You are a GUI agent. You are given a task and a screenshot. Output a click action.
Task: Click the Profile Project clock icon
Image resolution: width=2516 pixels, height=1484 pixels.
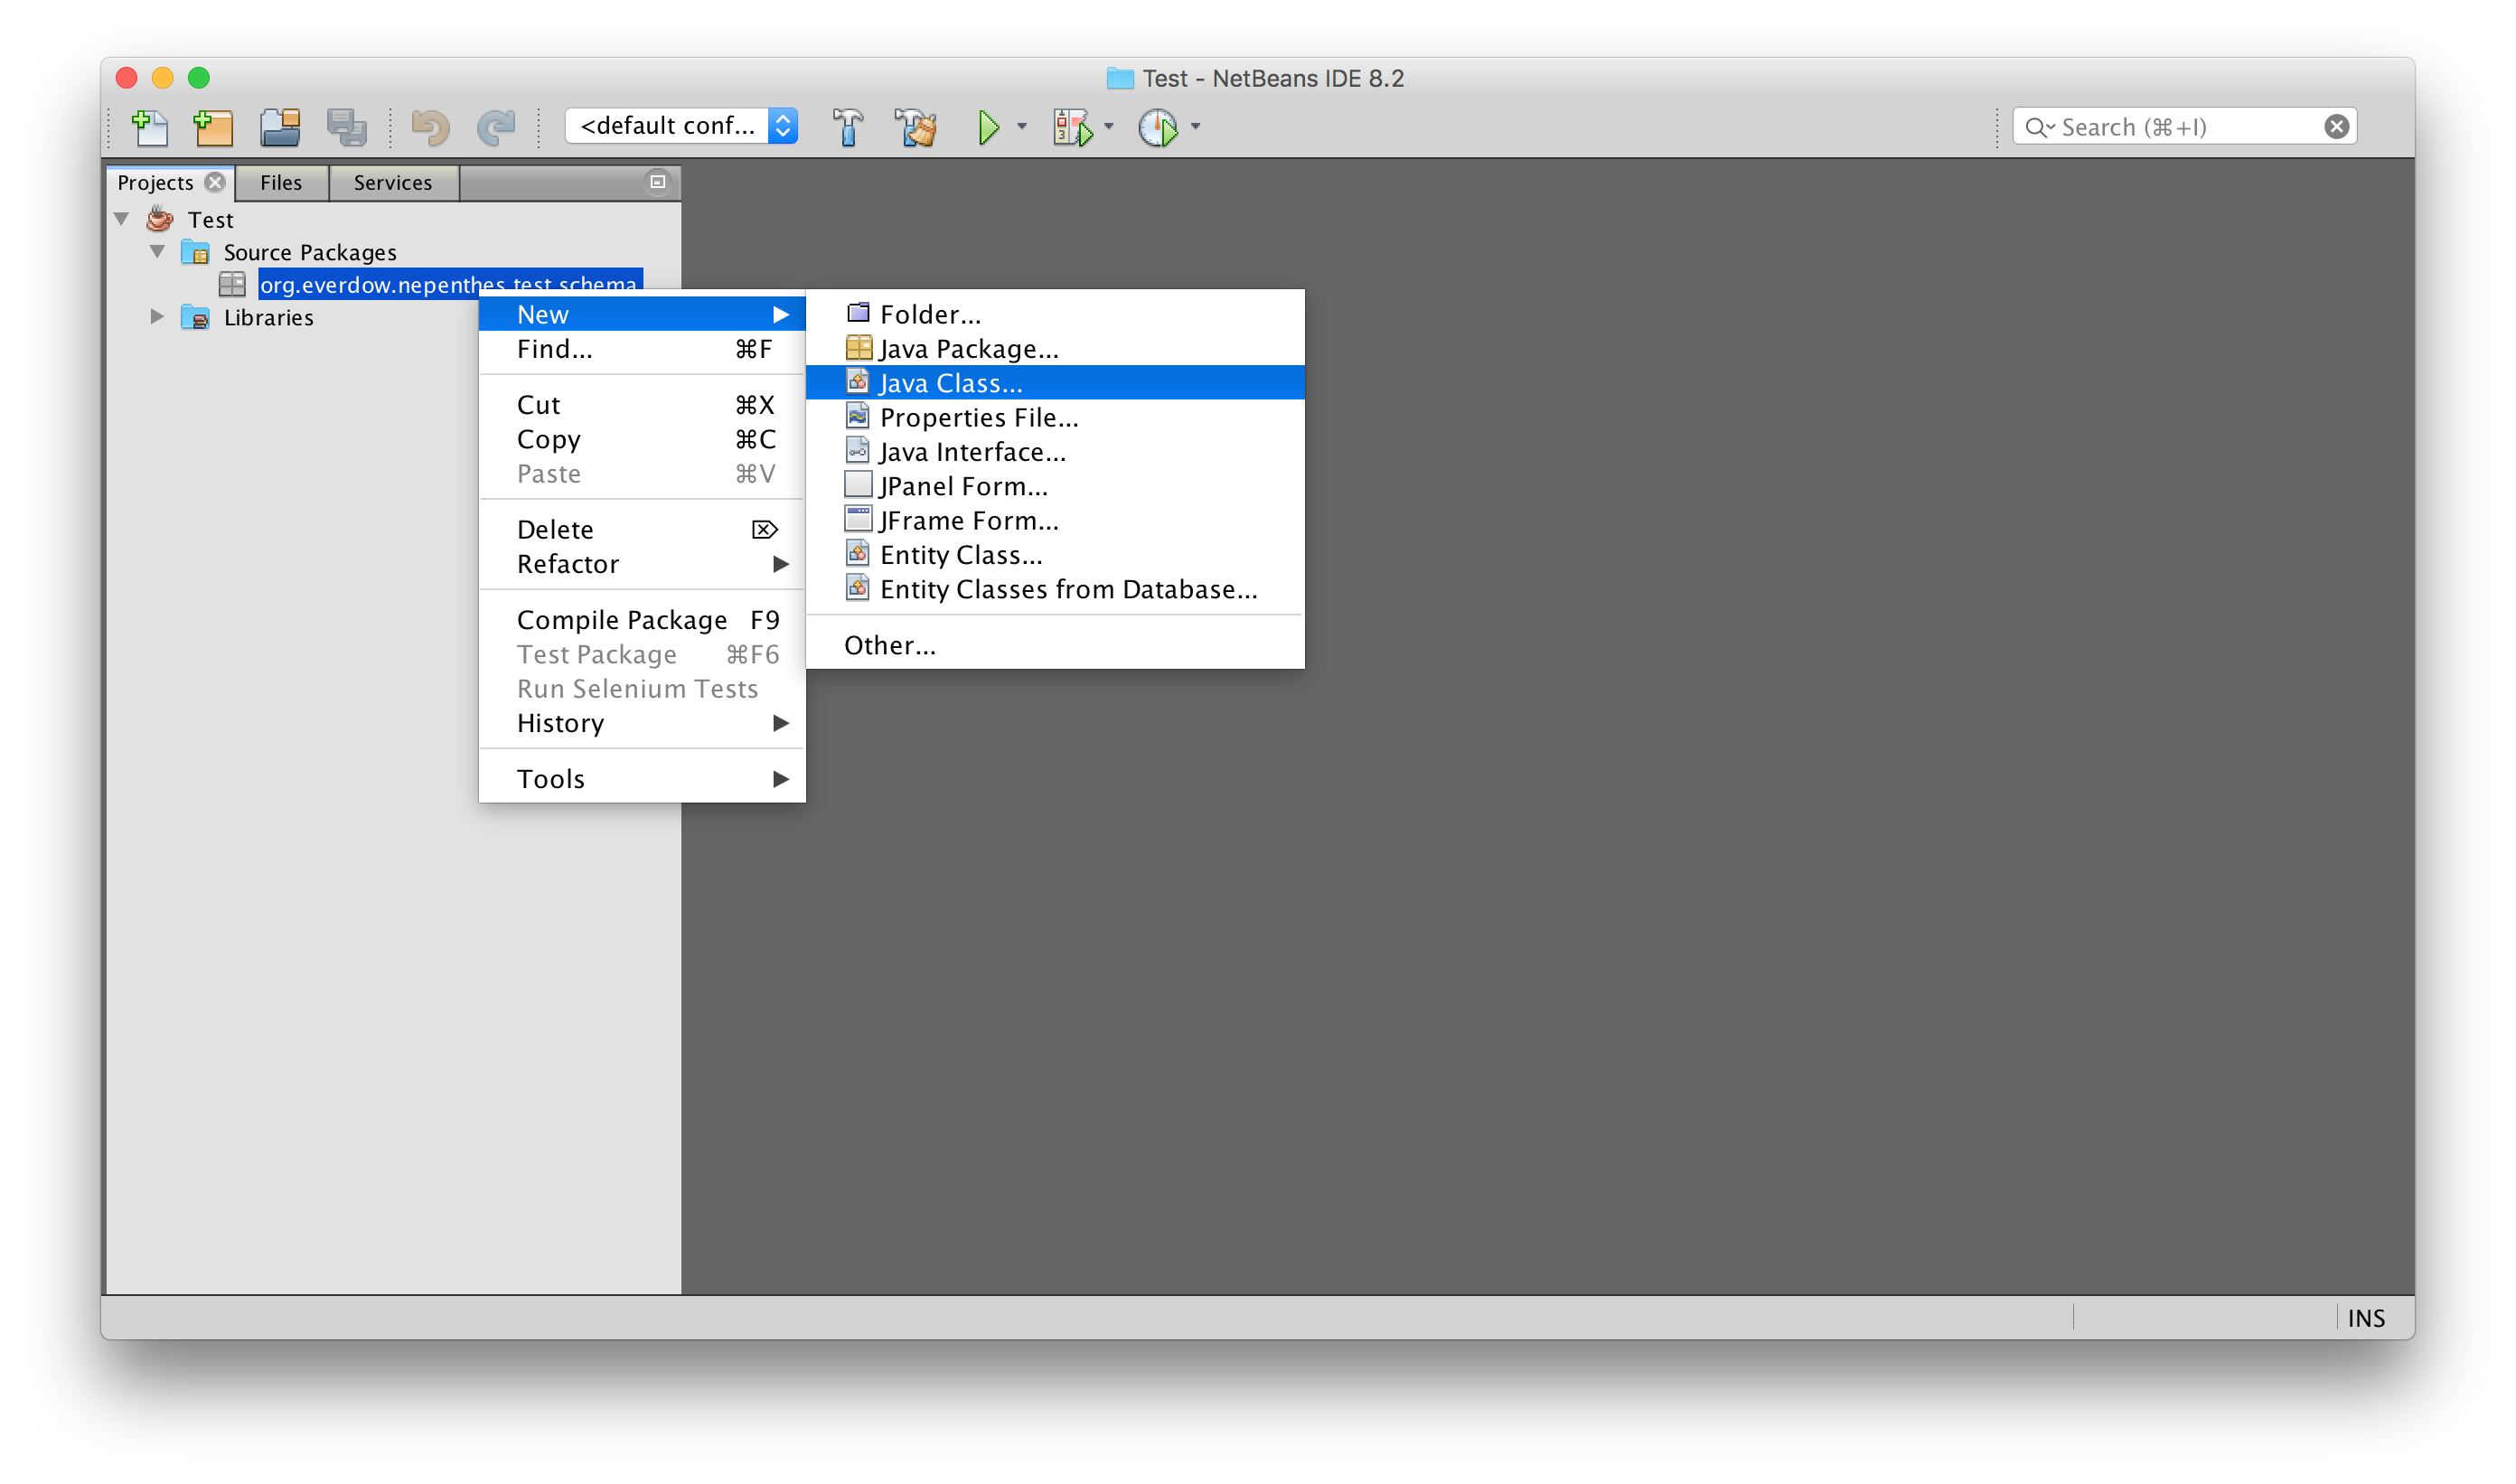(x=1158, y=127)
